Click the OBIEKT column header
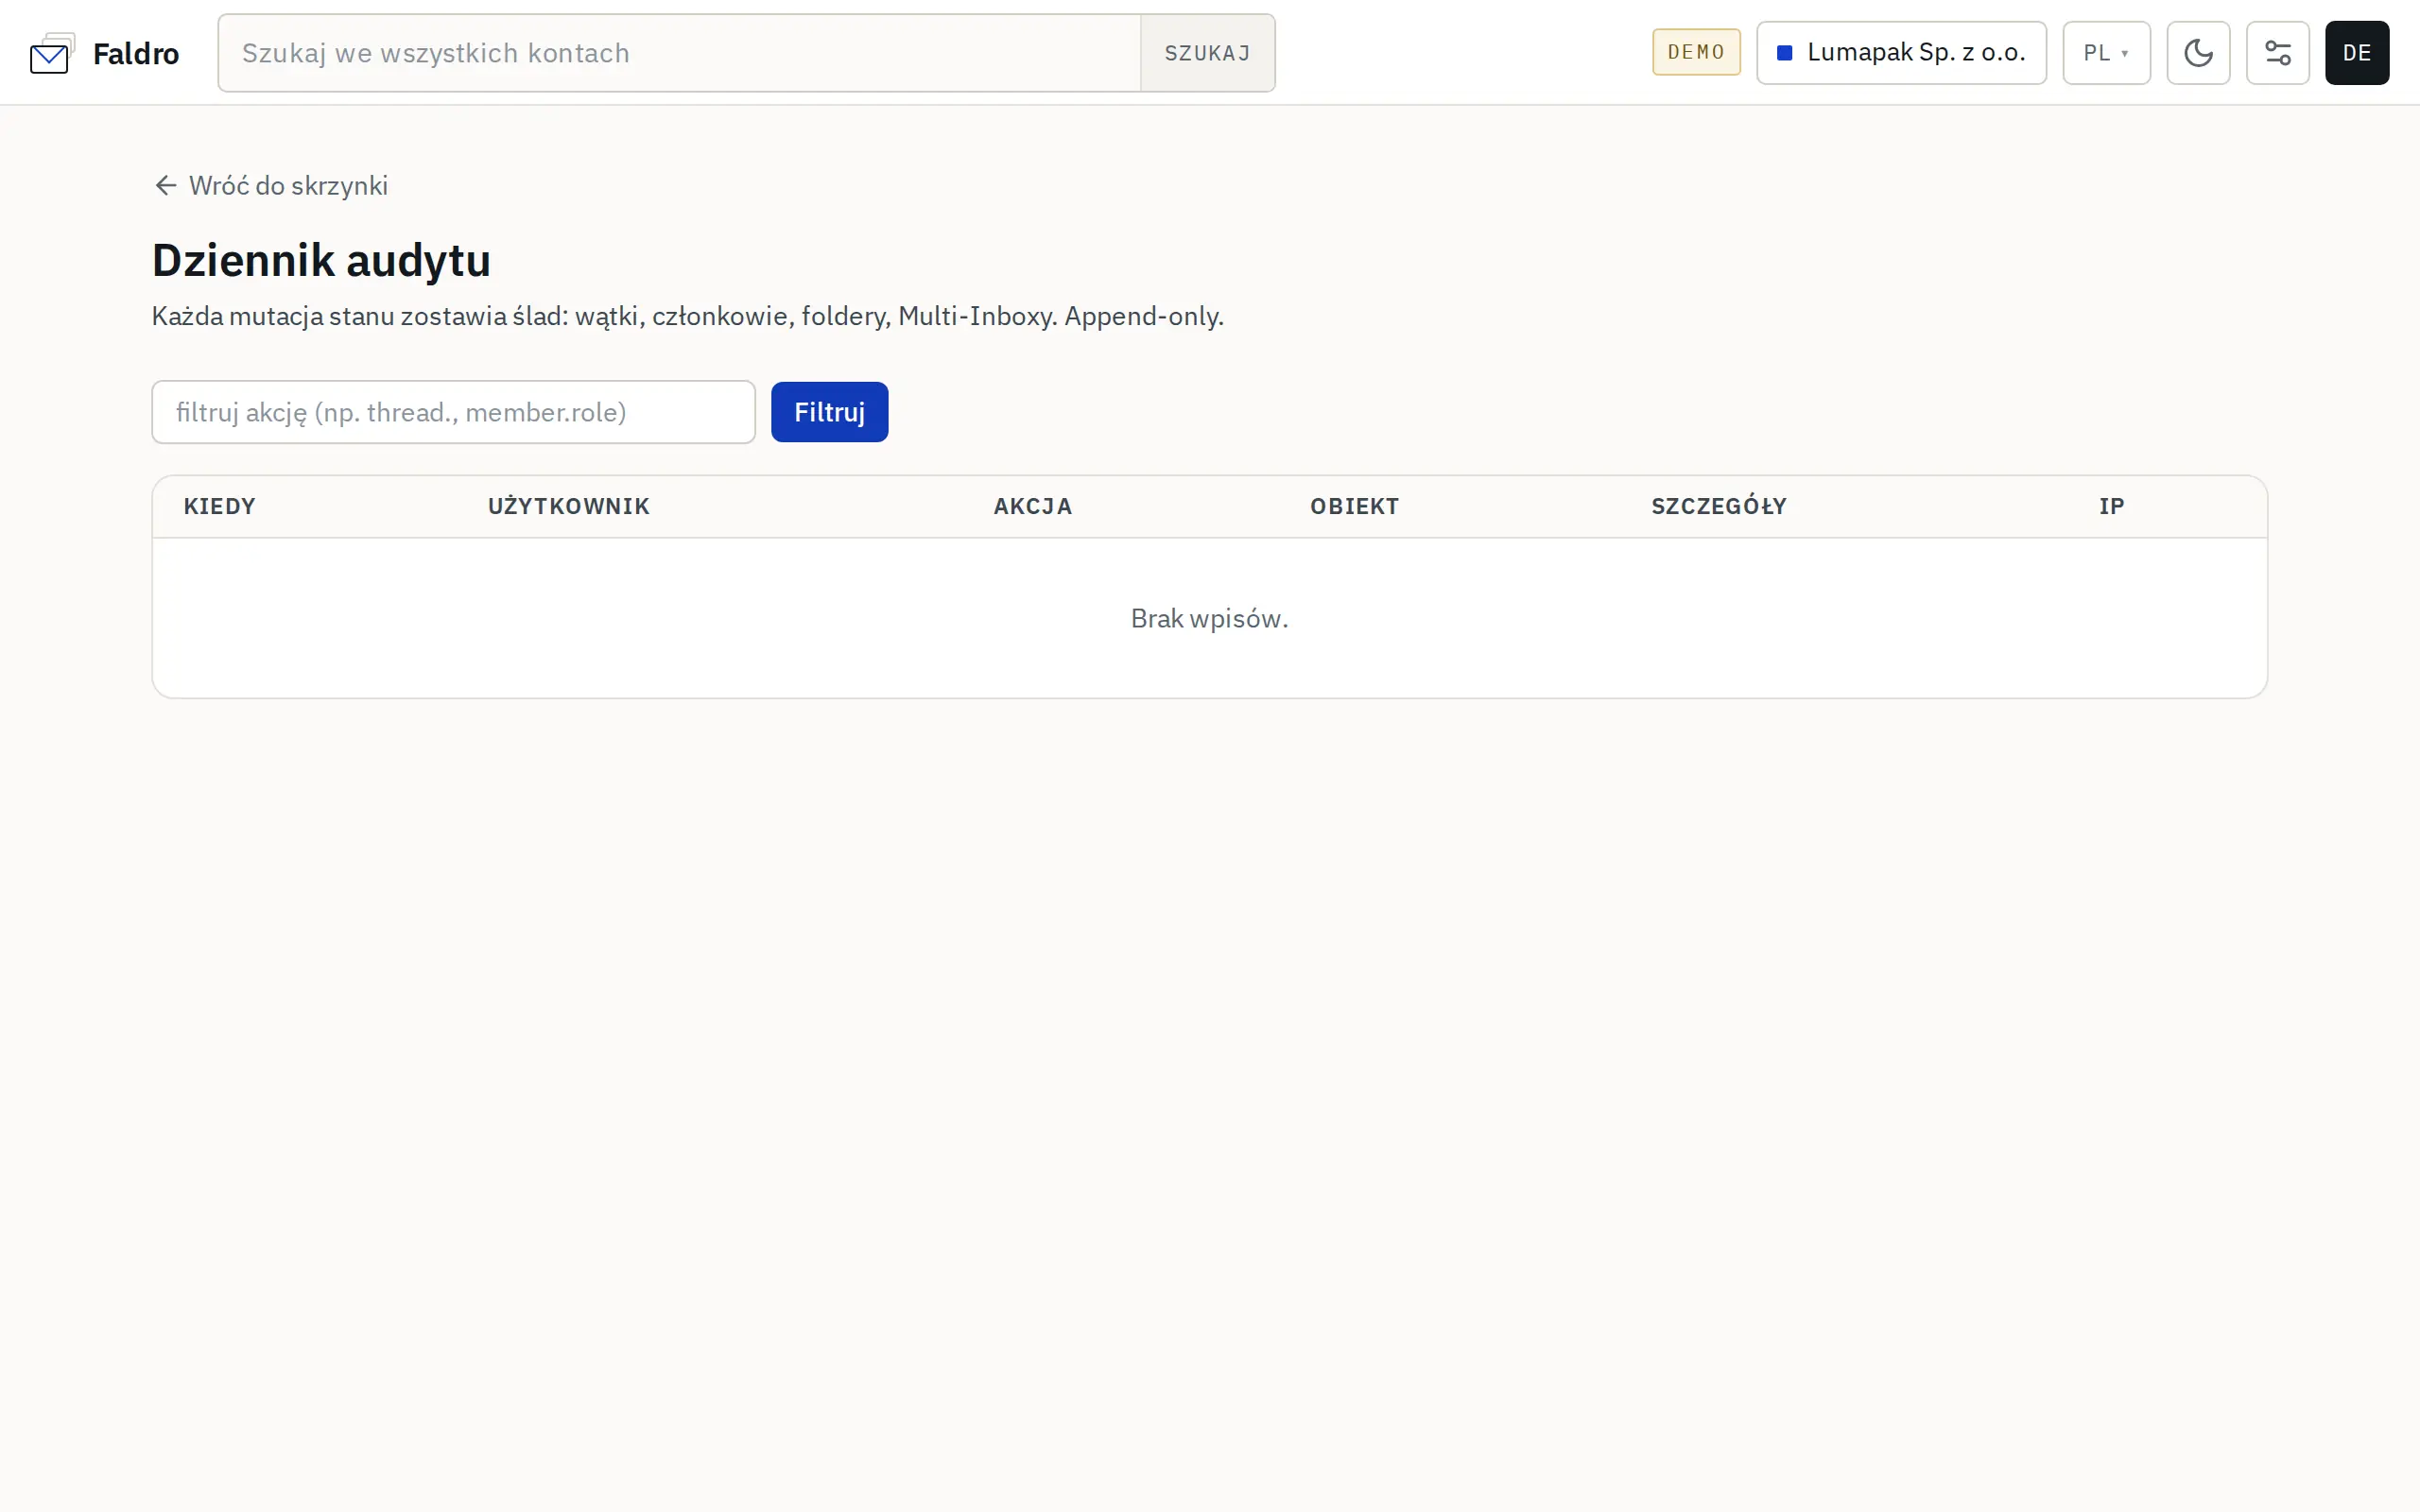 click(1355, 506)
